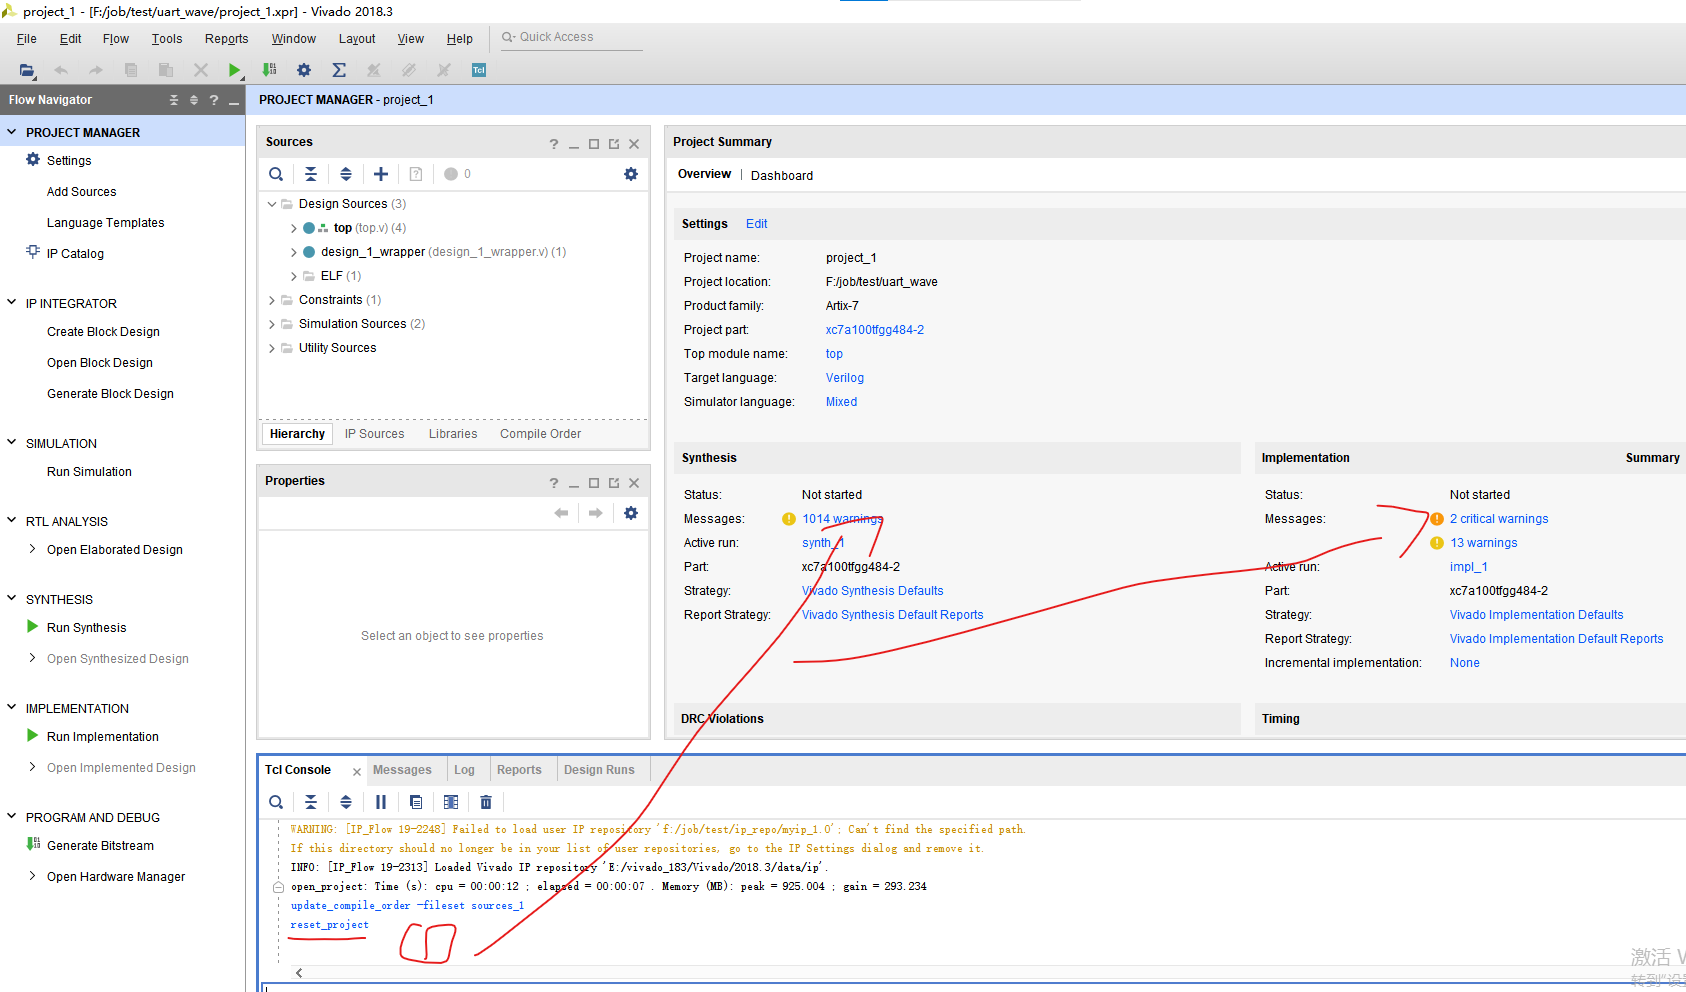
Task: Click the Tcl toolbar icon
Action: click(479, 70)
